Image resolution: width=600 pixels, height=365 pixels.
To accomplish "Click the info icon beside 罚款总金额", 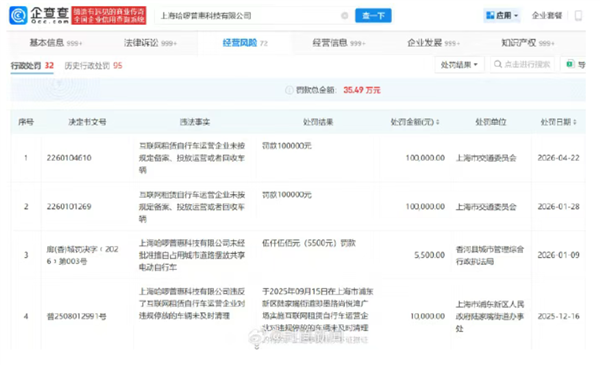I will click(x=289, y=90).
